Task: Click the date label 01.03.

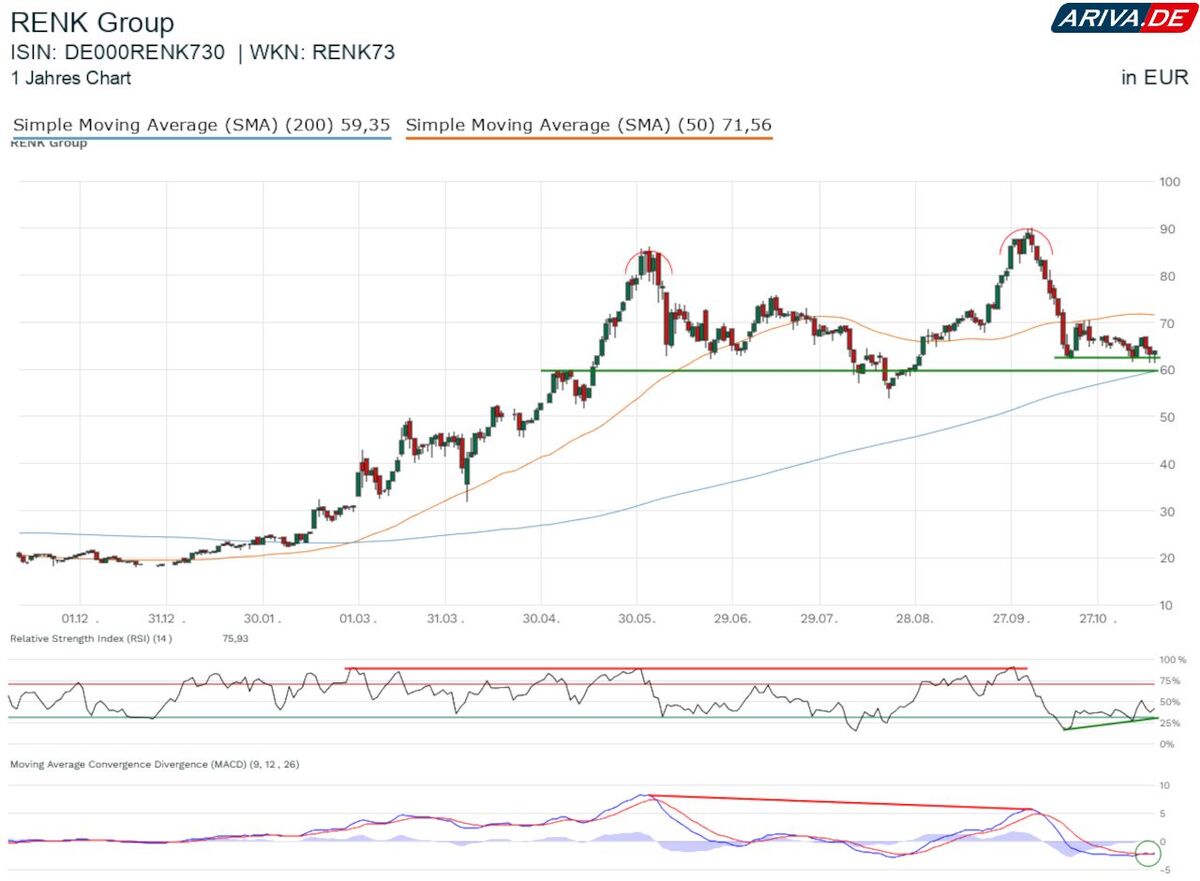Action: coord(357,619)
